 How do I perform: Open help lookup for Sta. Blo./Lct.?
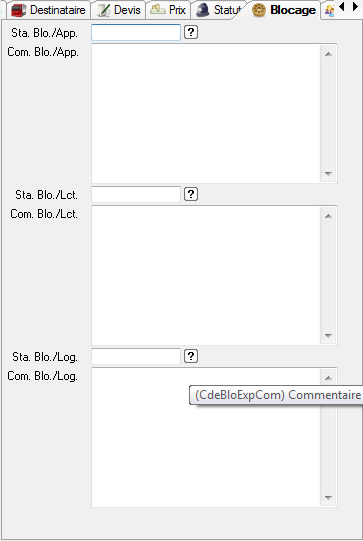pyautogui.click(x=191, y=194)
